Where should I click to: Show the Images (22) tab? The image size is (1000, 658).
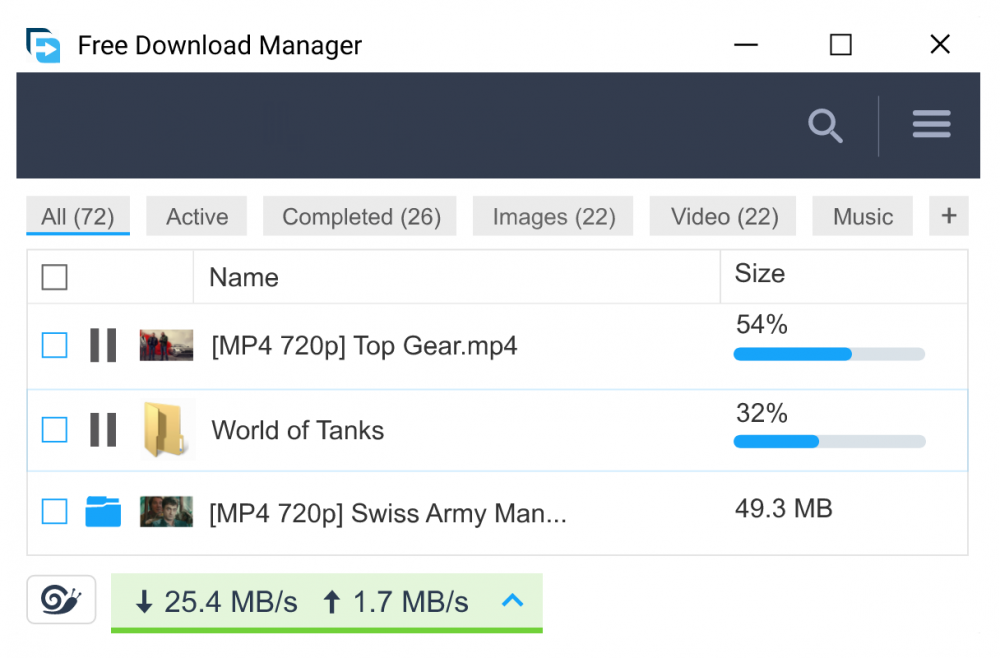coord(553,217)
